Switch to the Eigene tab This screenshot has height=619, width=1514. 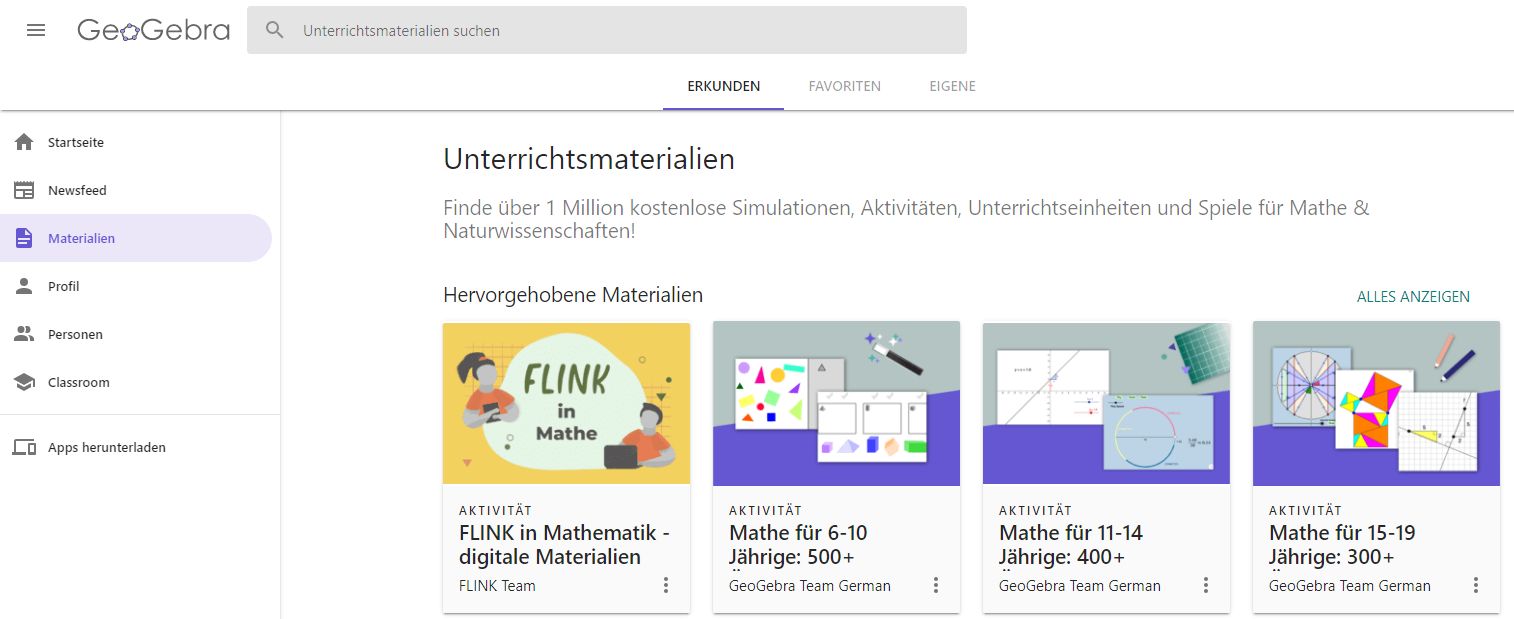pos(952,86)
